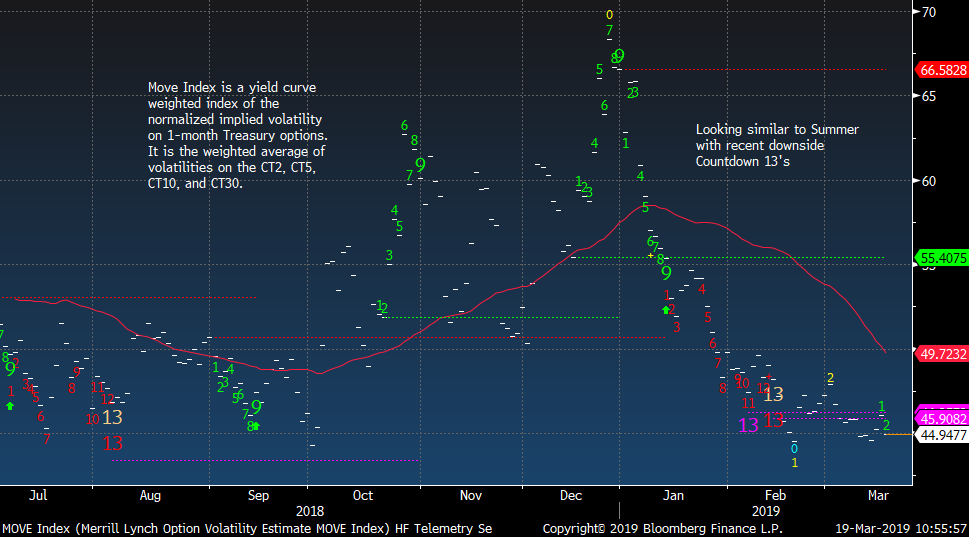This screenshot has height=537, width=969.
Task: Select the Jul label on the time axis
Action: tap(38, 495)
